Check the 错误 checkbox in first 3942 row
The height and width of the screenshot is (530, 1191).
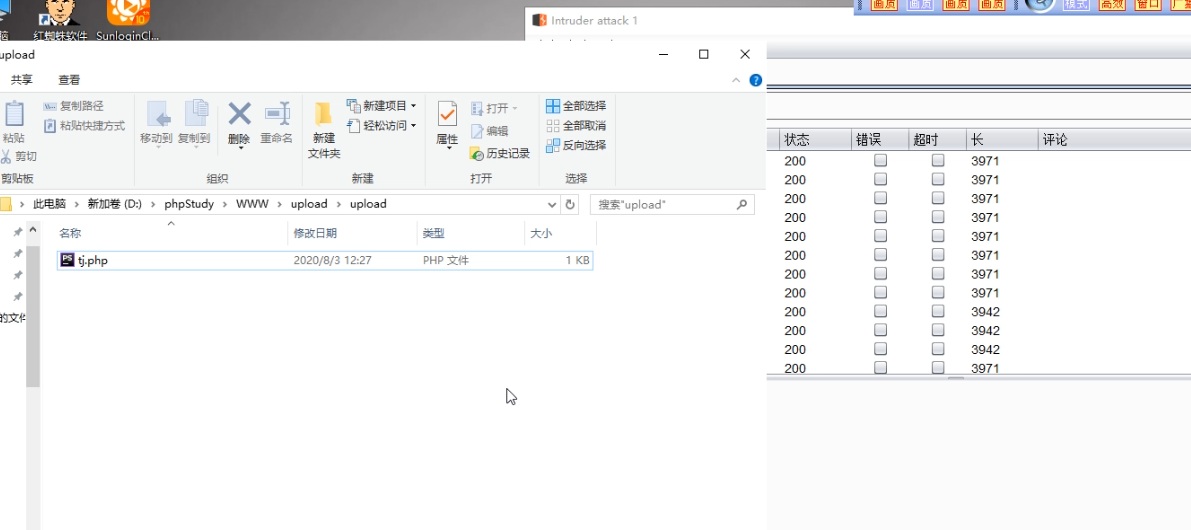pyautogui.click(x=880, y=312)
